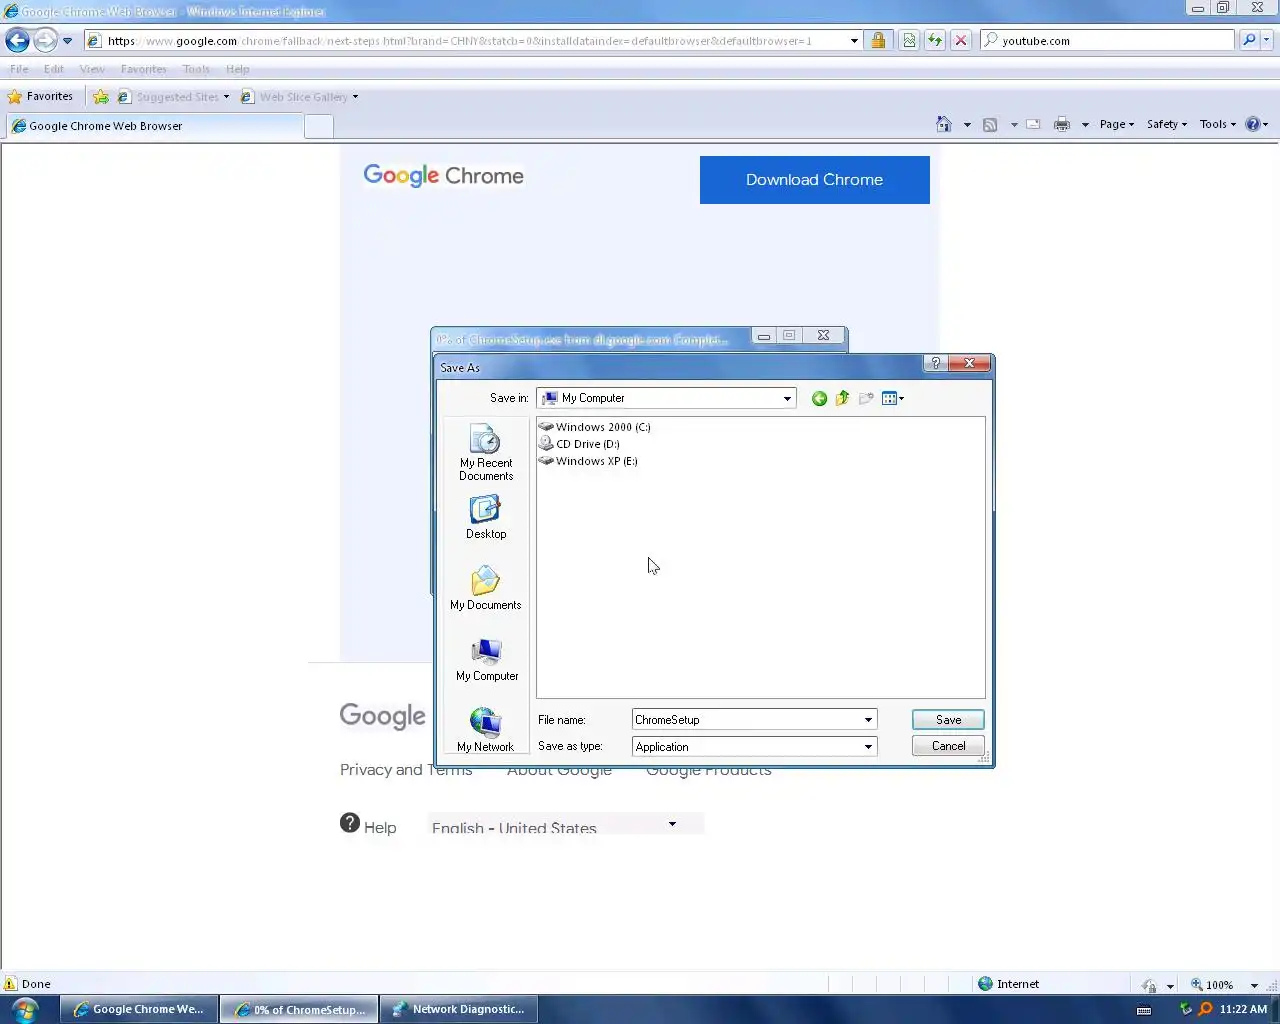Click the Read Mail icon in command bar
The image size is (1280, 1024).
tap(1034, 124)
